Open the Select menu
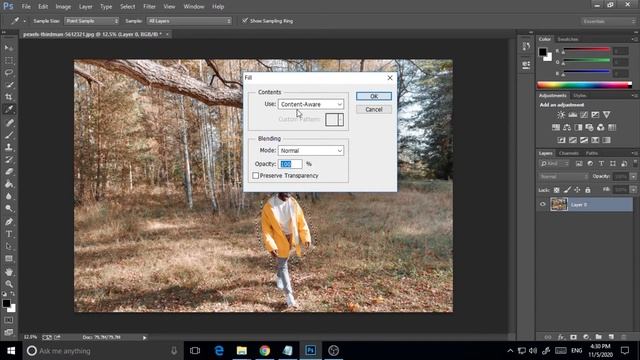This screenshot has height=360, width=640. (x=127, y=7)
